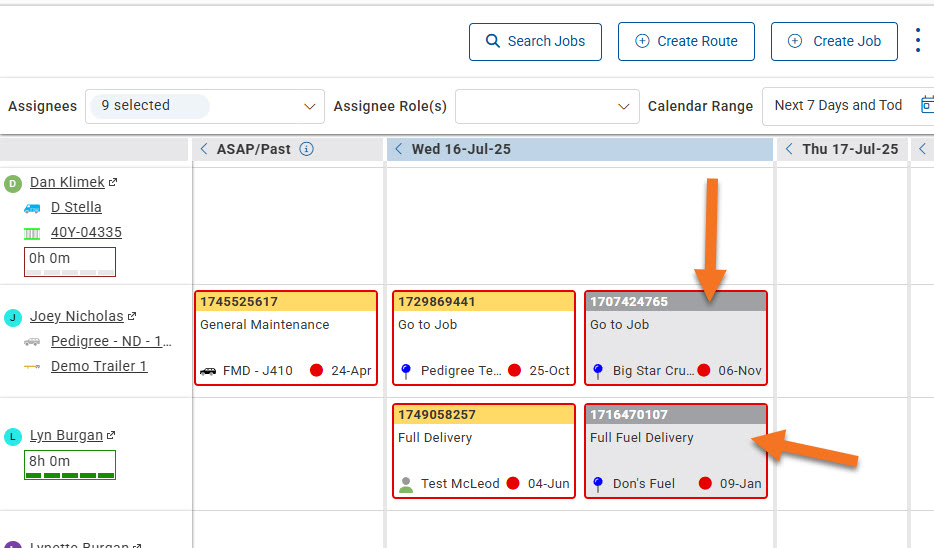Collapse the Thu 17-Jul-25 column chevron

click(x=789, y=149)
